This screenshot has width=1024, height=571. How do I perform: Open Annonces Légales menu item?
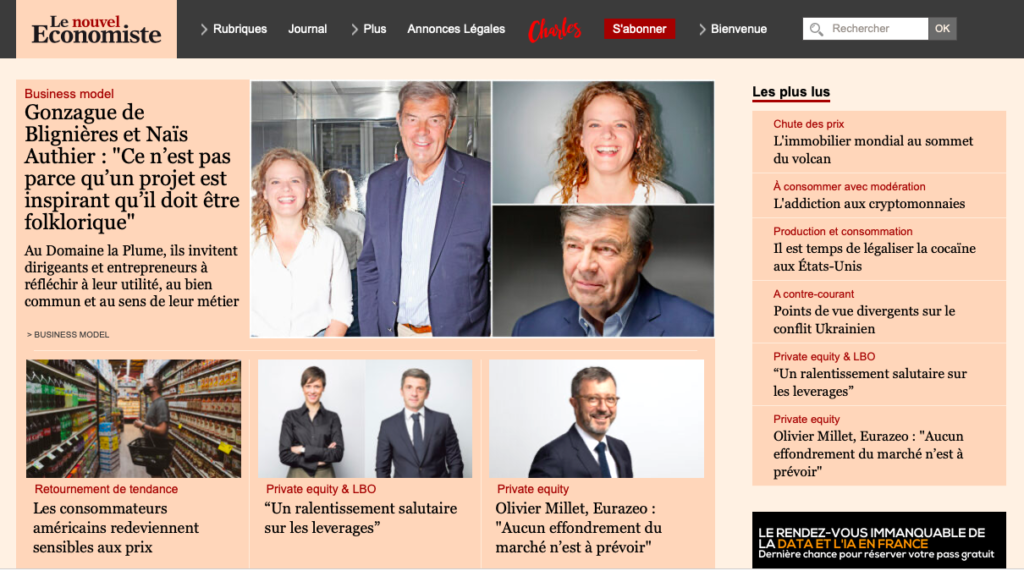(456, 29)
